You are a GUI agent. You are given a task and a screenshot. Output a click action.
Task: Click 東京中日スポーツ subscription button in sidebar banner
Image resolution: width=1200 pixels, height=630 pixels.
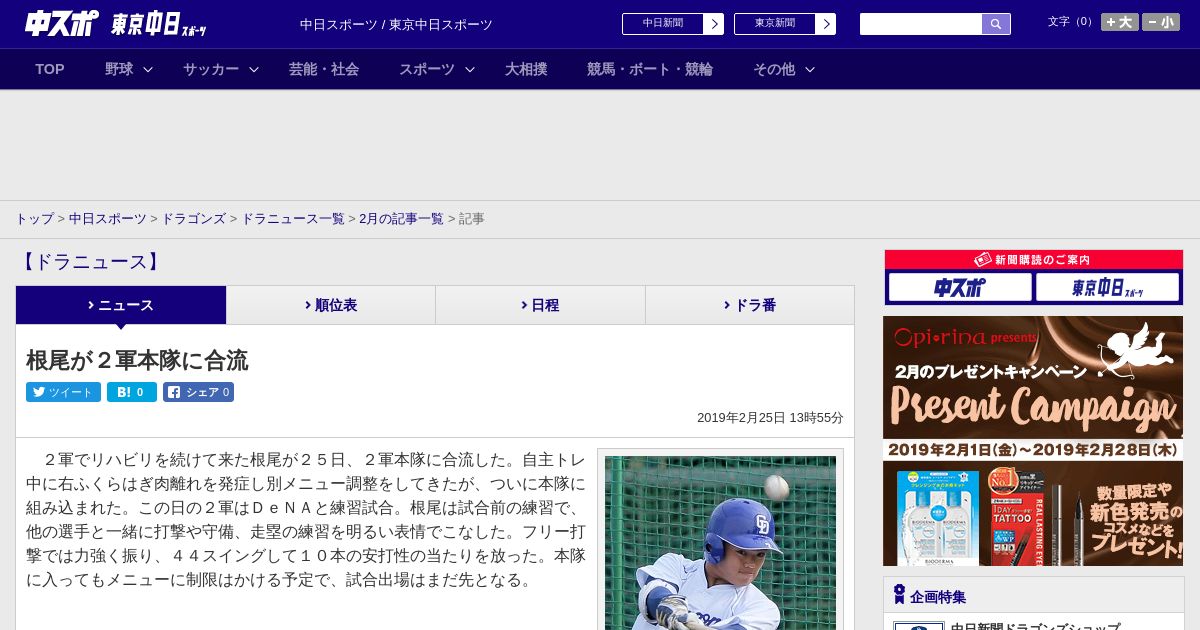(1108, 288)
